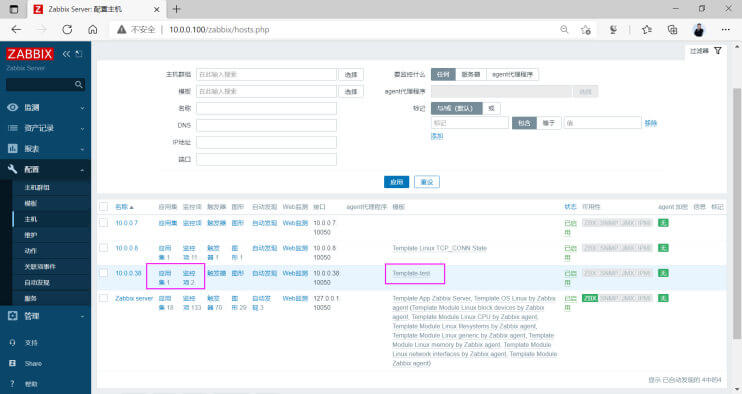Click the 移除 tag remove link
This screenshot has width=742, height=394.
click(651, 123)
